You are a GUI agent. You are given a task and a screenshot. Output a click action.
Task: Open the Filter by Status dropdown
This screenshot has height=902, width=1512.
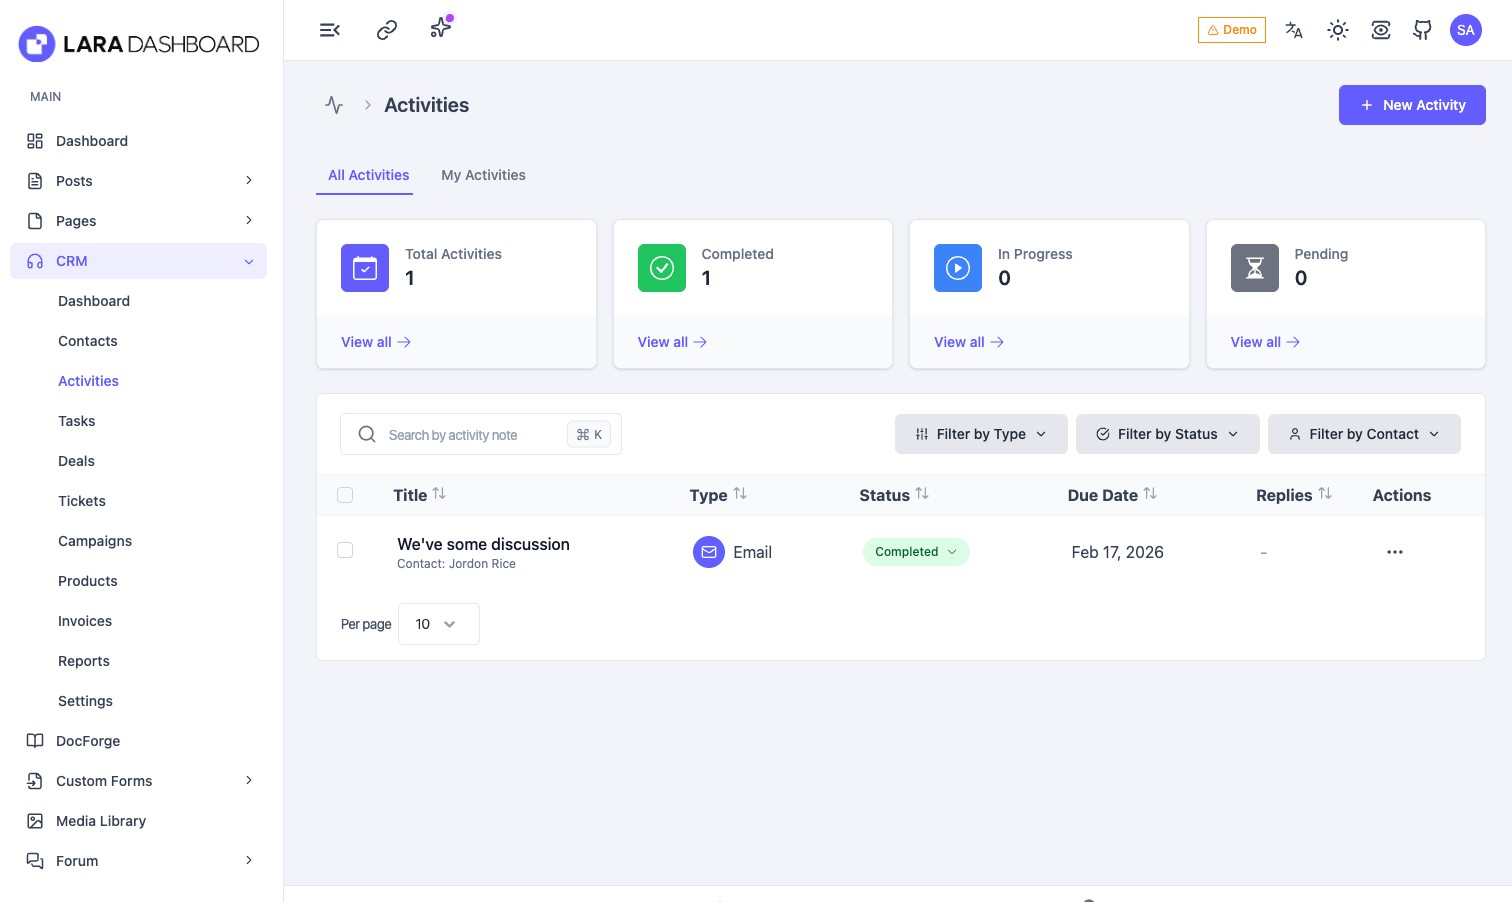point(1167,434)
